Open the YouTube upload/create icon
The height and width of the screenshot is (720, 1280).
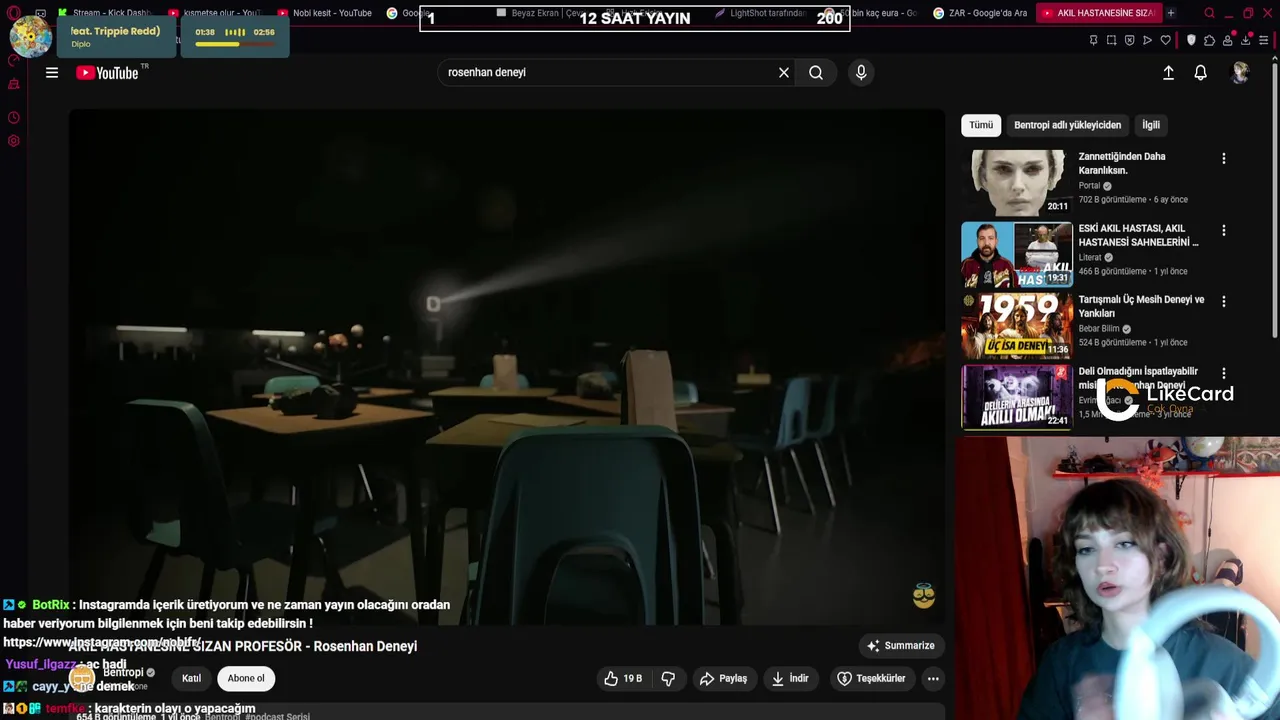click(x=1168, y=72)
